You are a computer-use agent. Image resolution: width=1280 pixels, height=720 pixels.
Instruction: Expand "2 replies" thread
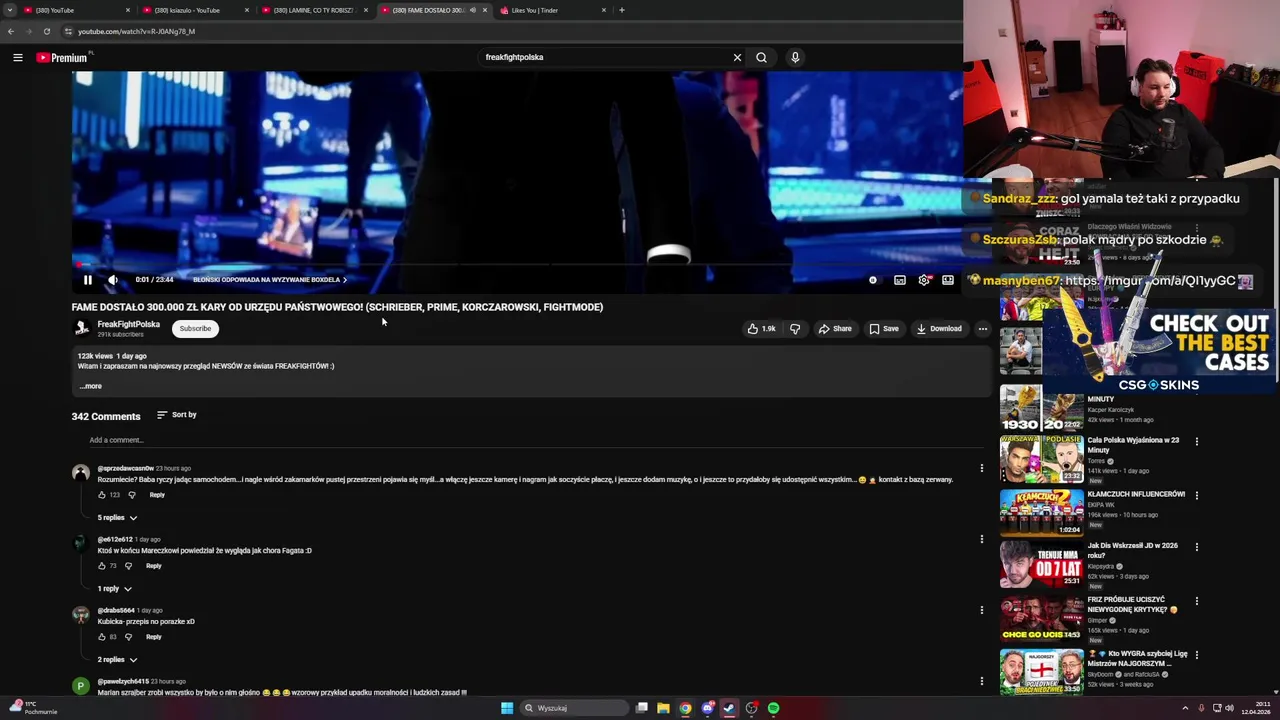point(117,659)
